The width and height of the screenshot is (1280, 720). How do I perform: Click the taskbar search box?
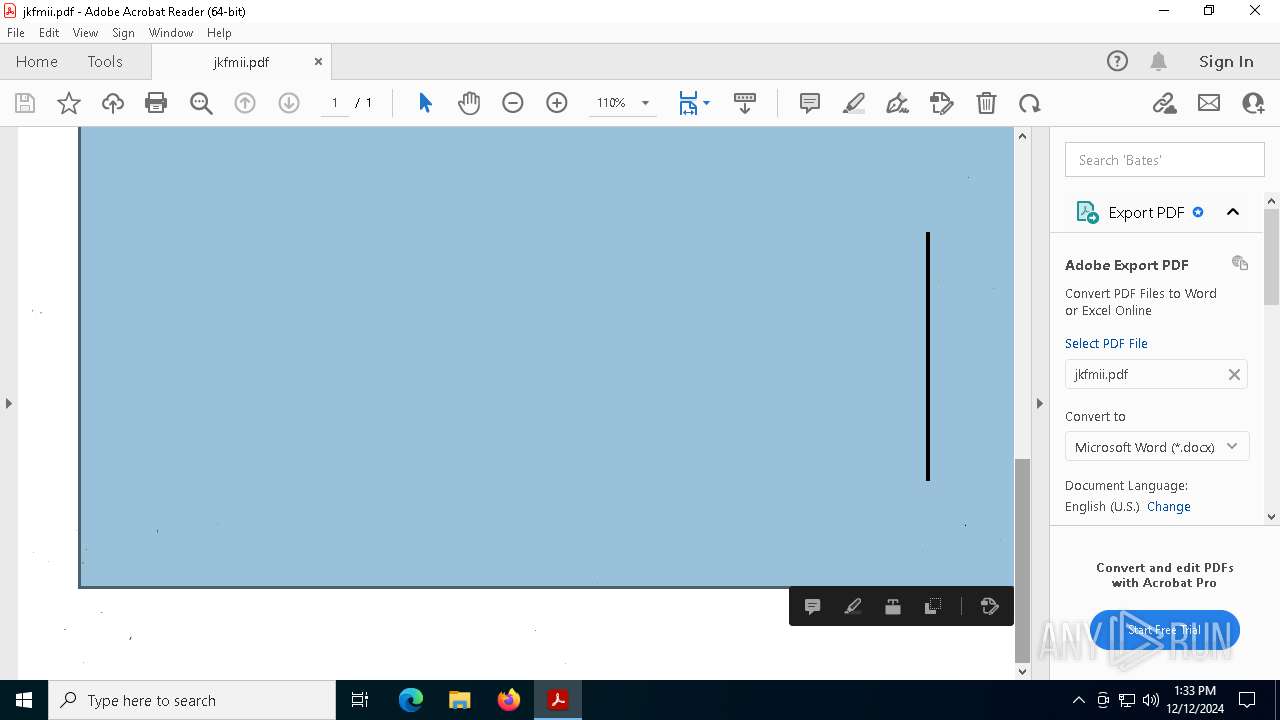[192, 700]
